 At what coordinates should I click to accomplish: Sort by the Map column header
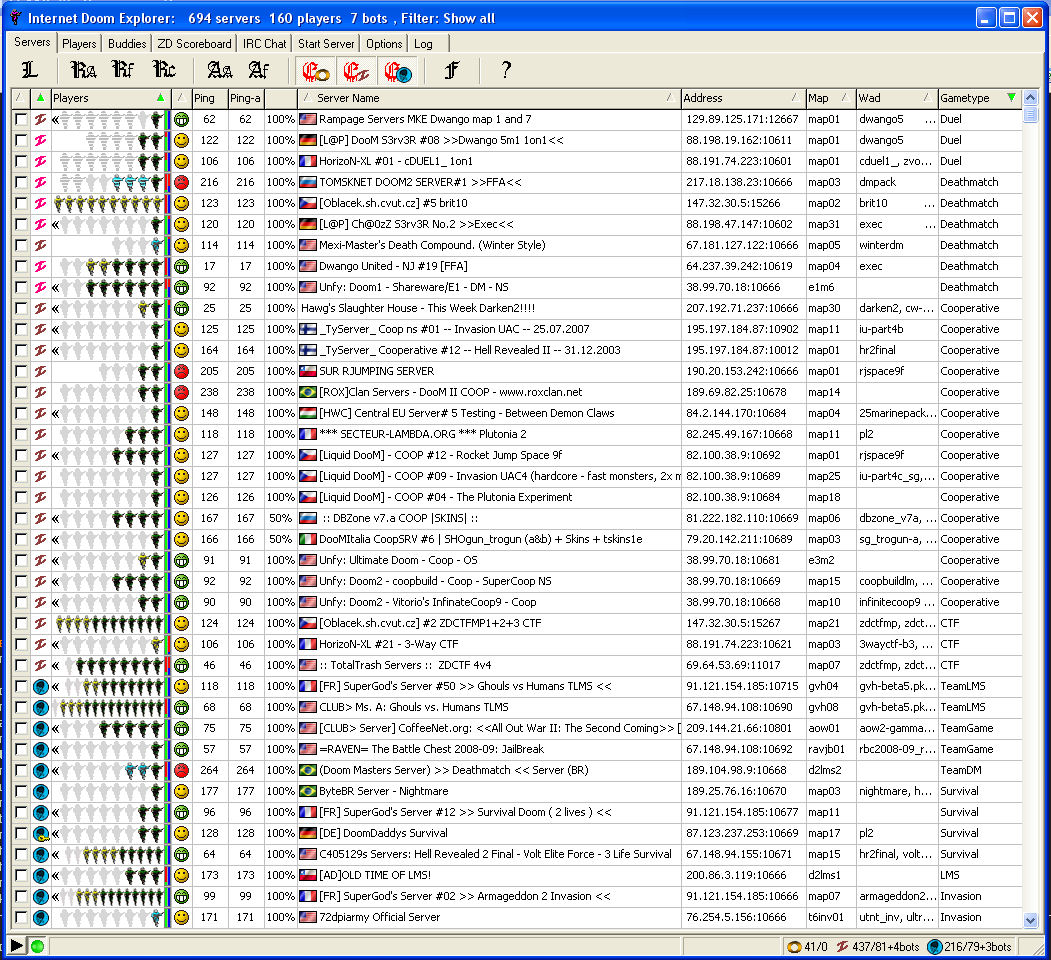[831, 98]
